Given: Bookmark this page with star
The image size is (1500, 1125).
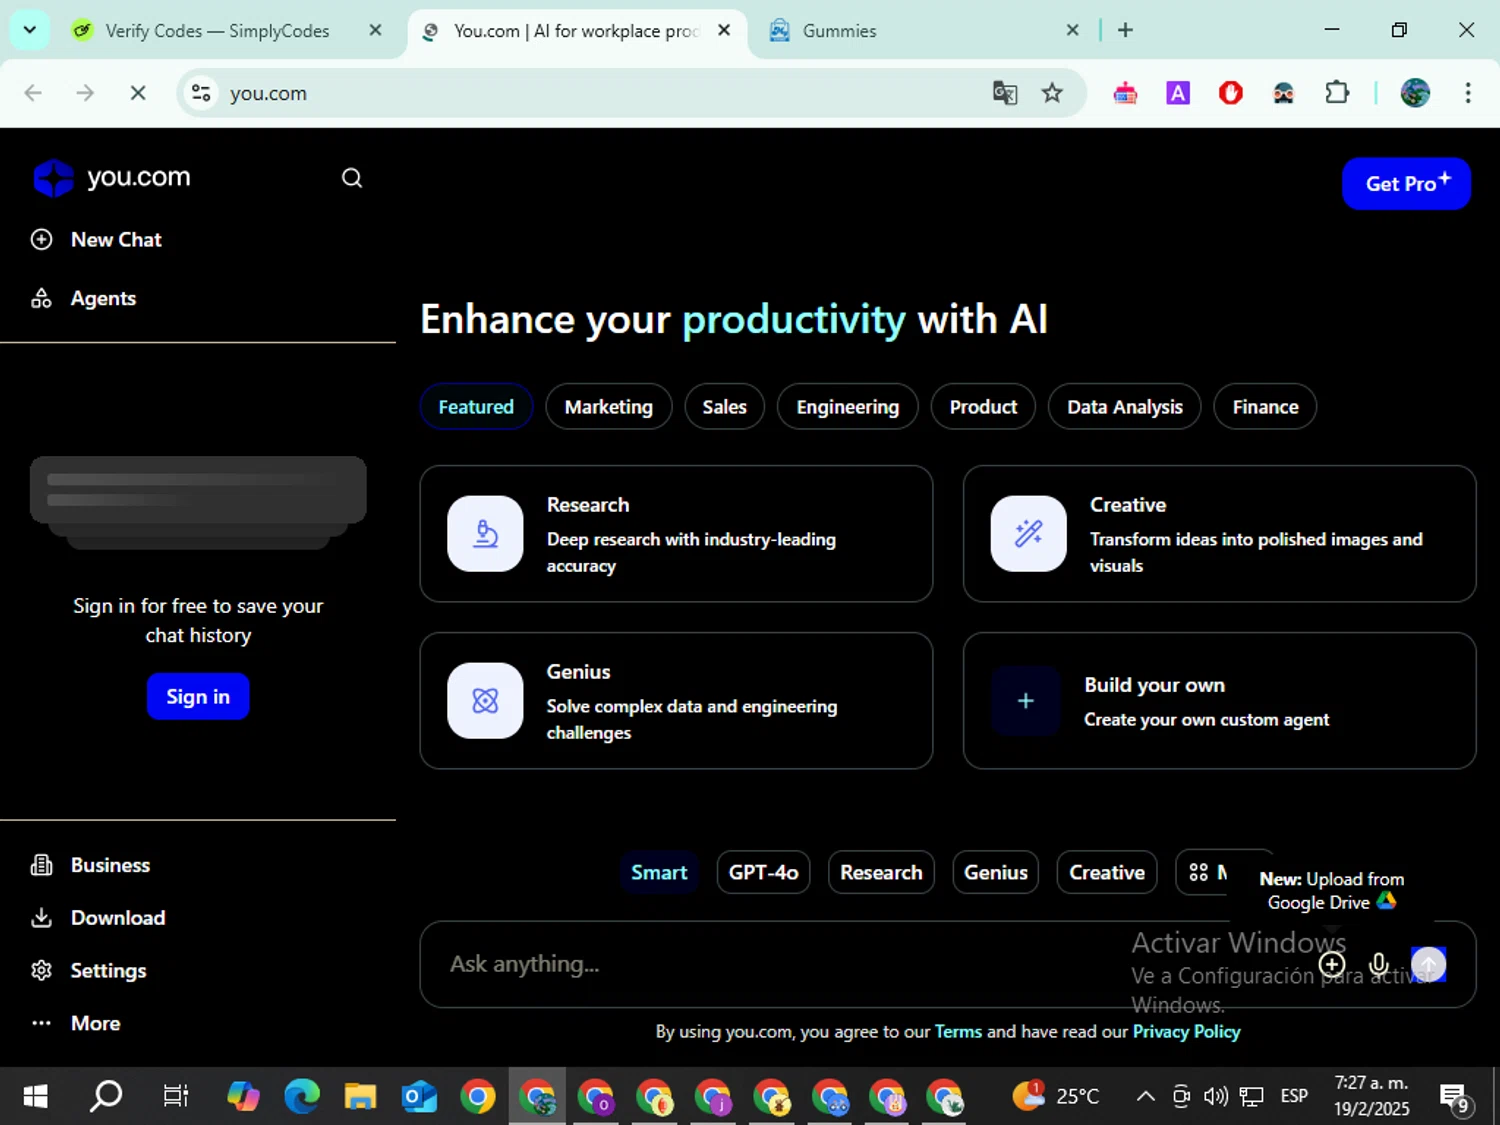Looking at the screenshot, I should click(1052, 93).
